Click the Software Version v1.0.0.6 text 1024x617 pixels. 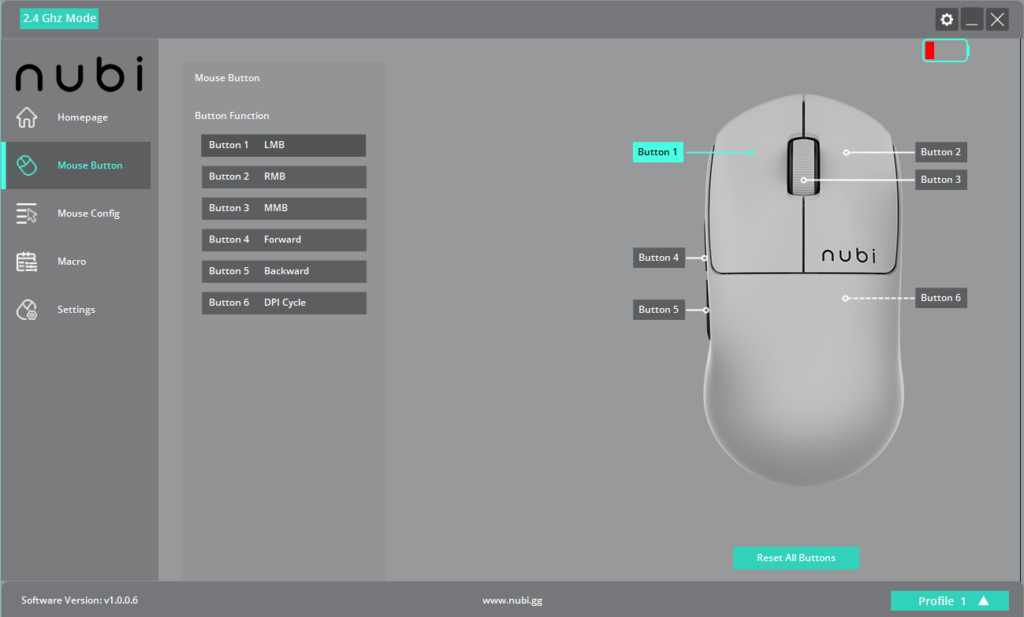79,601
